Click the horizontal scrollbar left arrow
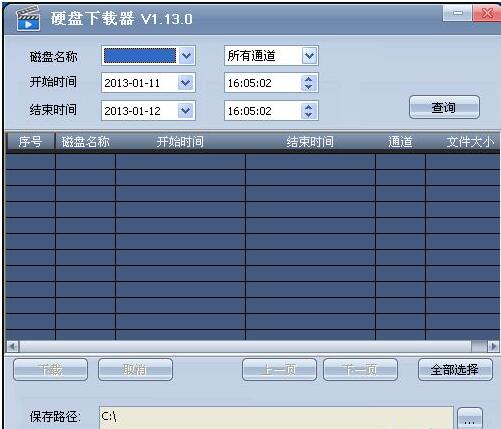501x429 pixels. click(x=12, y=347)
